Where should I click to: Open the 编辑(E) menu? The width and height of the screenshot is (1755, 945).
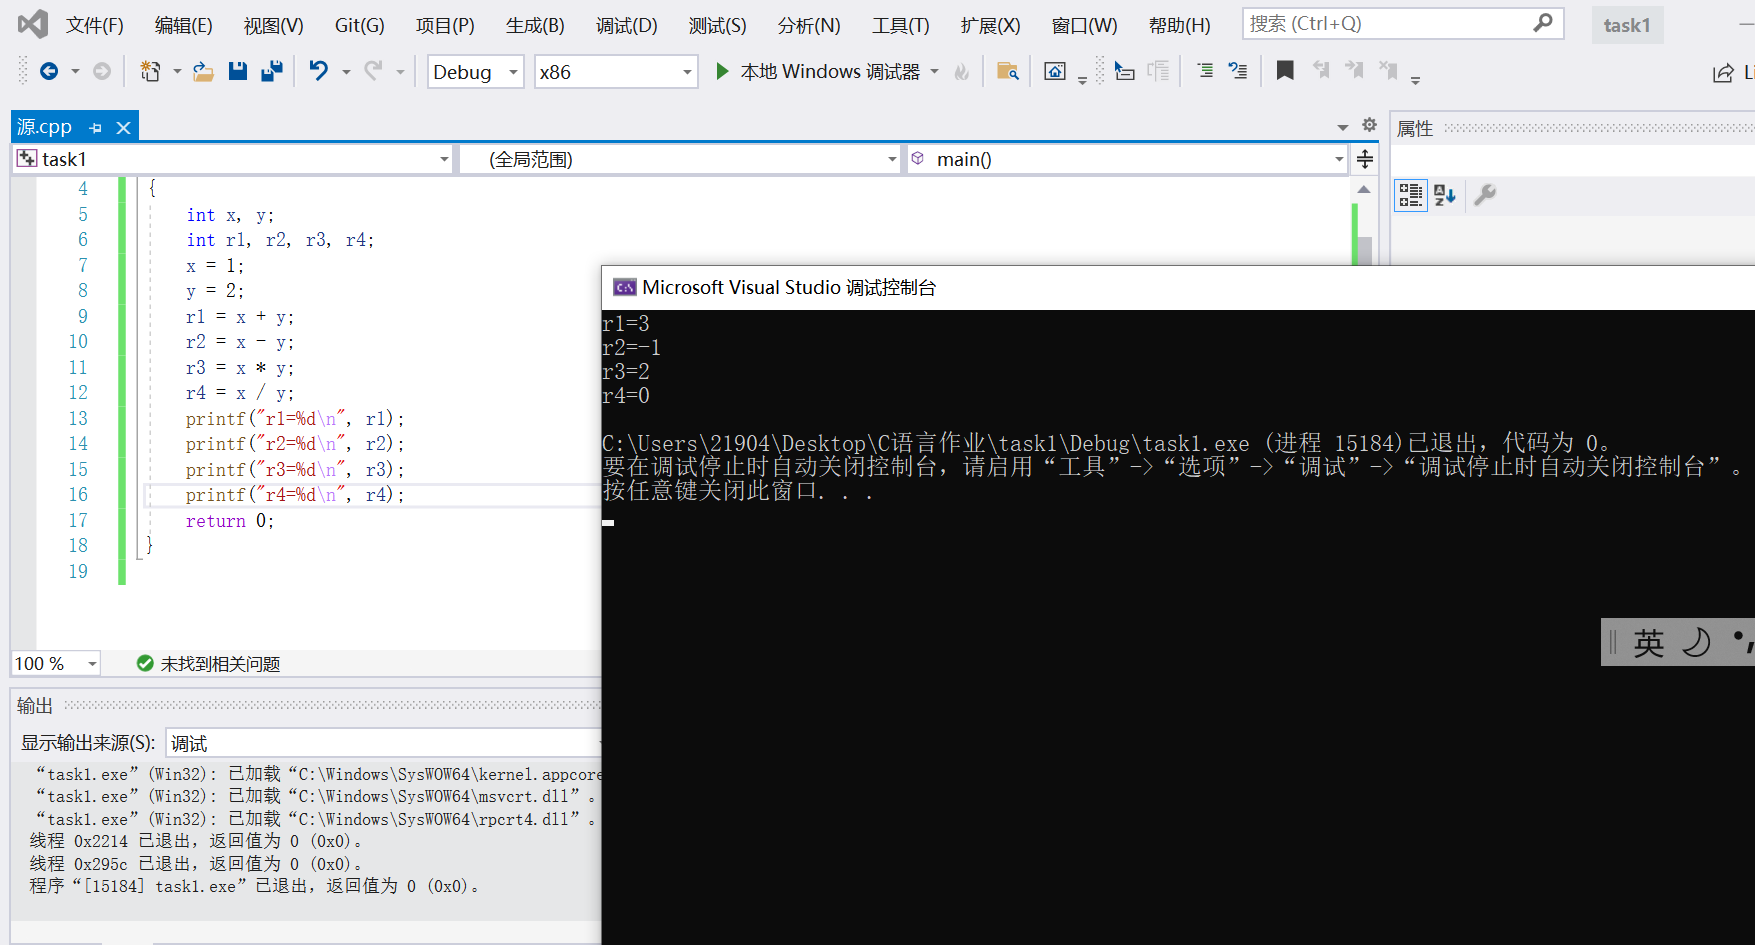[x=184, y=25]
